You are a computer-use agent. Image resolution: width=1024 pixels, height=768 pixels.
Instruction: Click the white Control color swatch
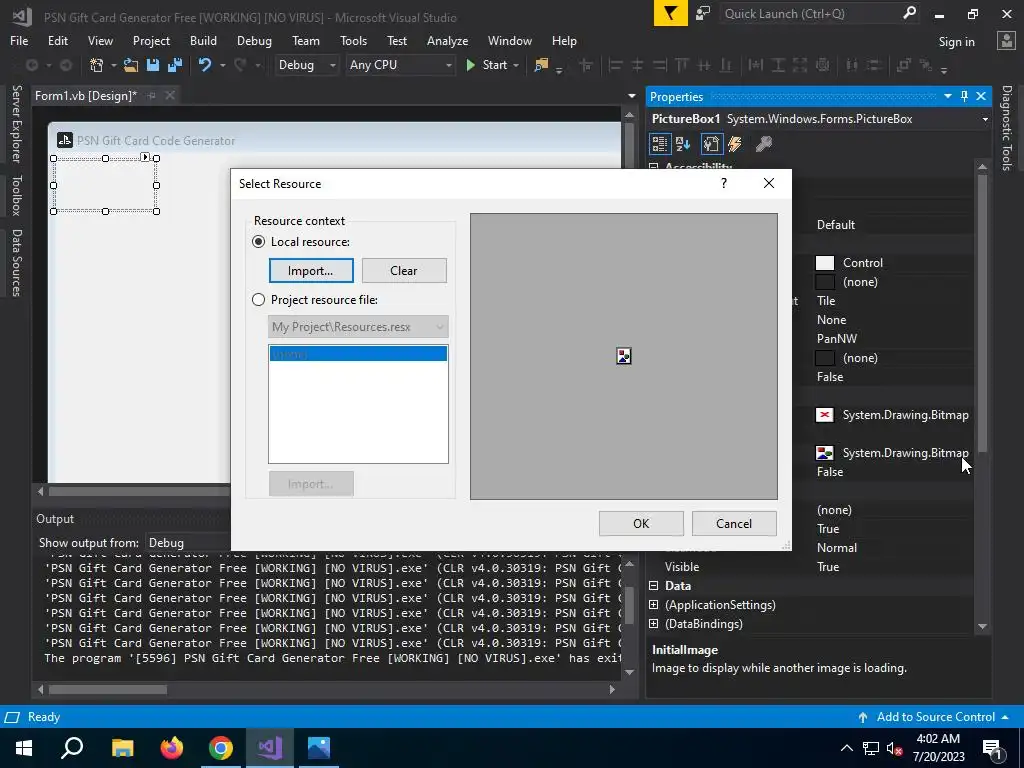(x=825, y=263)
